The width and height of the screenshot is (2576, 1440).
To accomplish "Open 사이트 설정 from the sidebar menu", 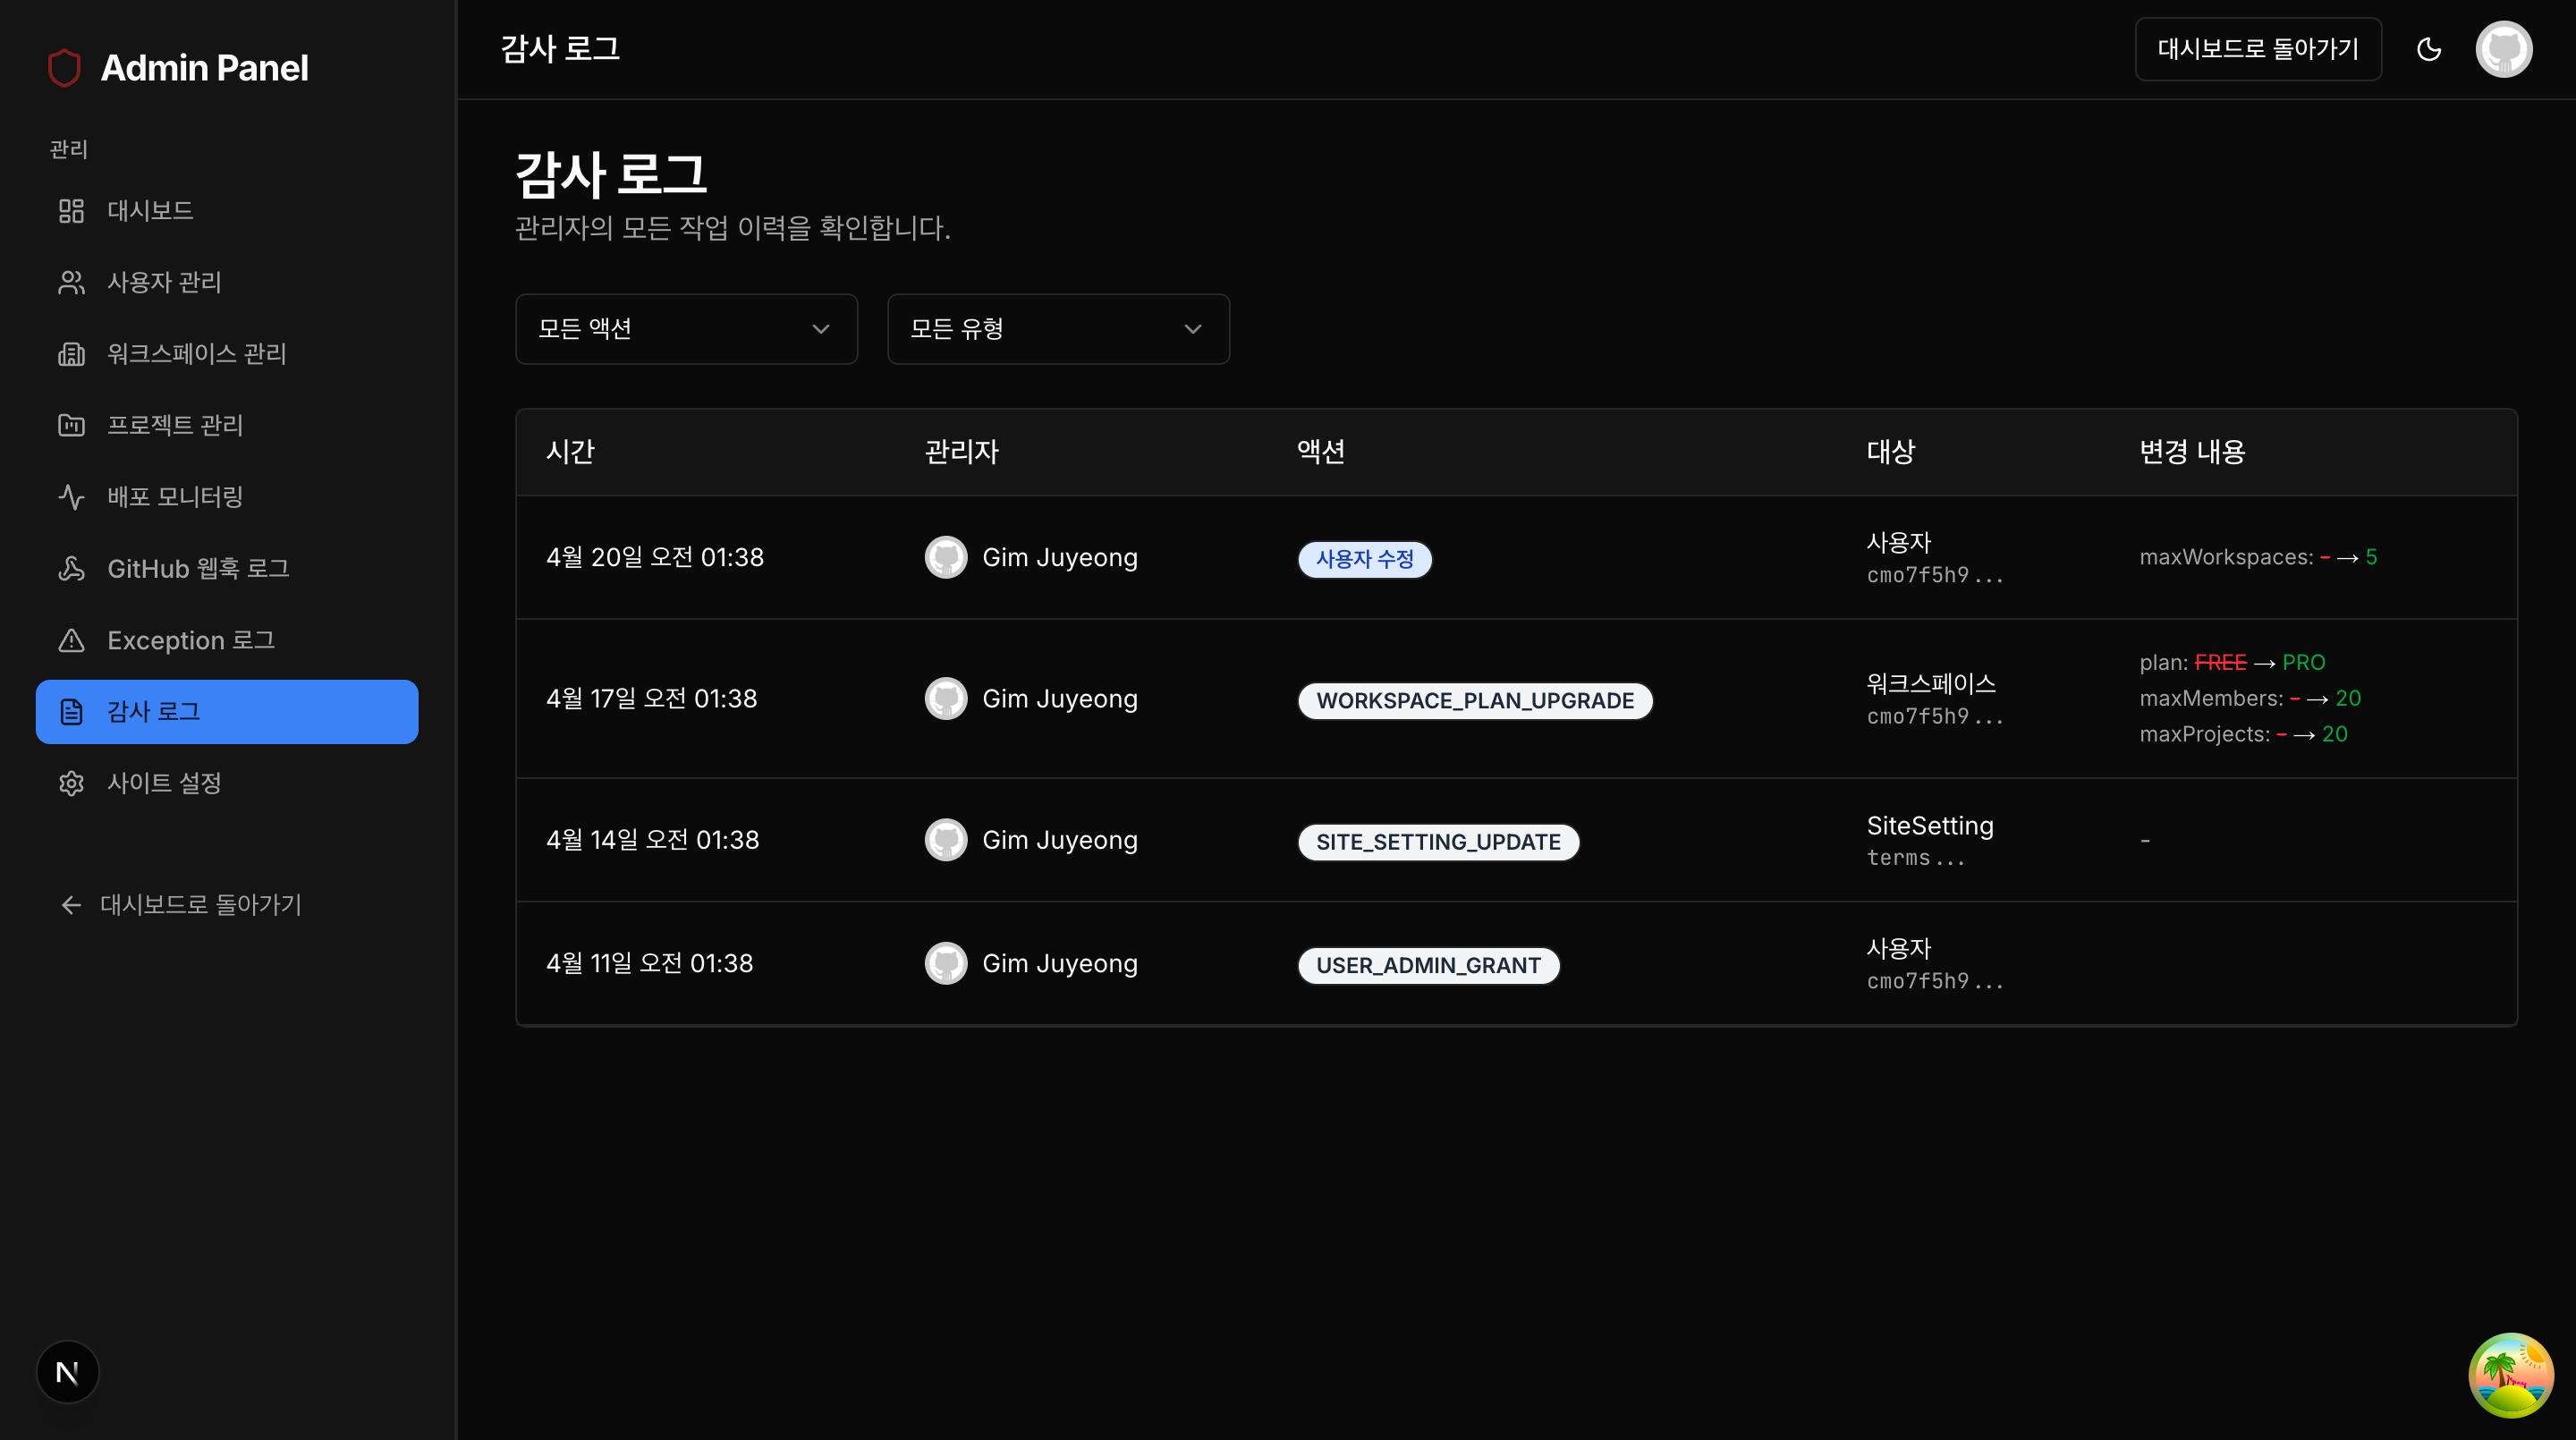I will pos(165,783).
